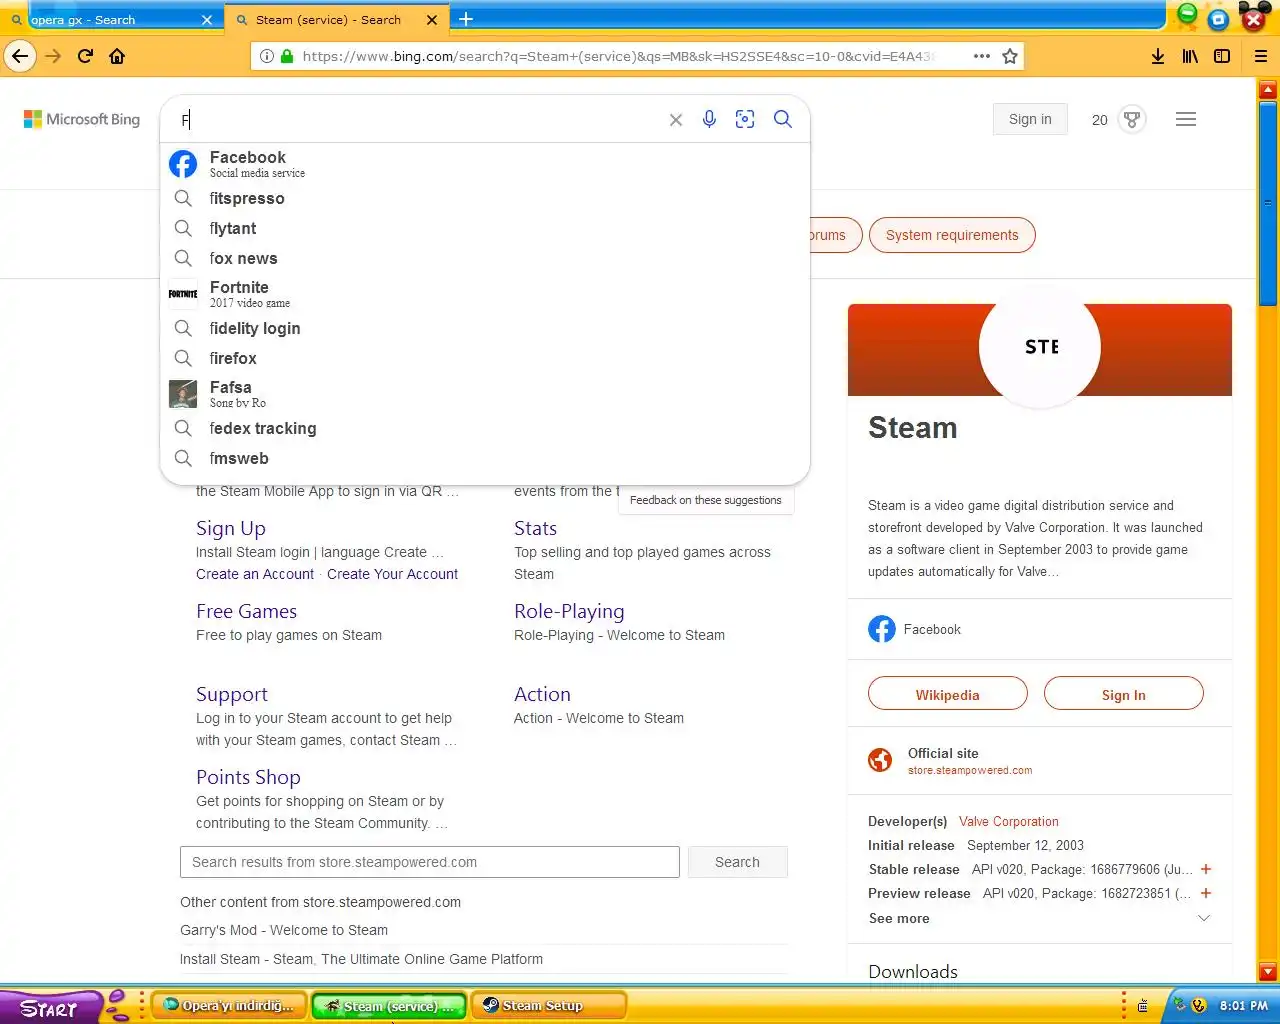Image resolution: width=1280 pixels, height=1024 pixels.
Task: Open the Microsoft Rewards trophy icon
Action: (x=1132, y=120)
